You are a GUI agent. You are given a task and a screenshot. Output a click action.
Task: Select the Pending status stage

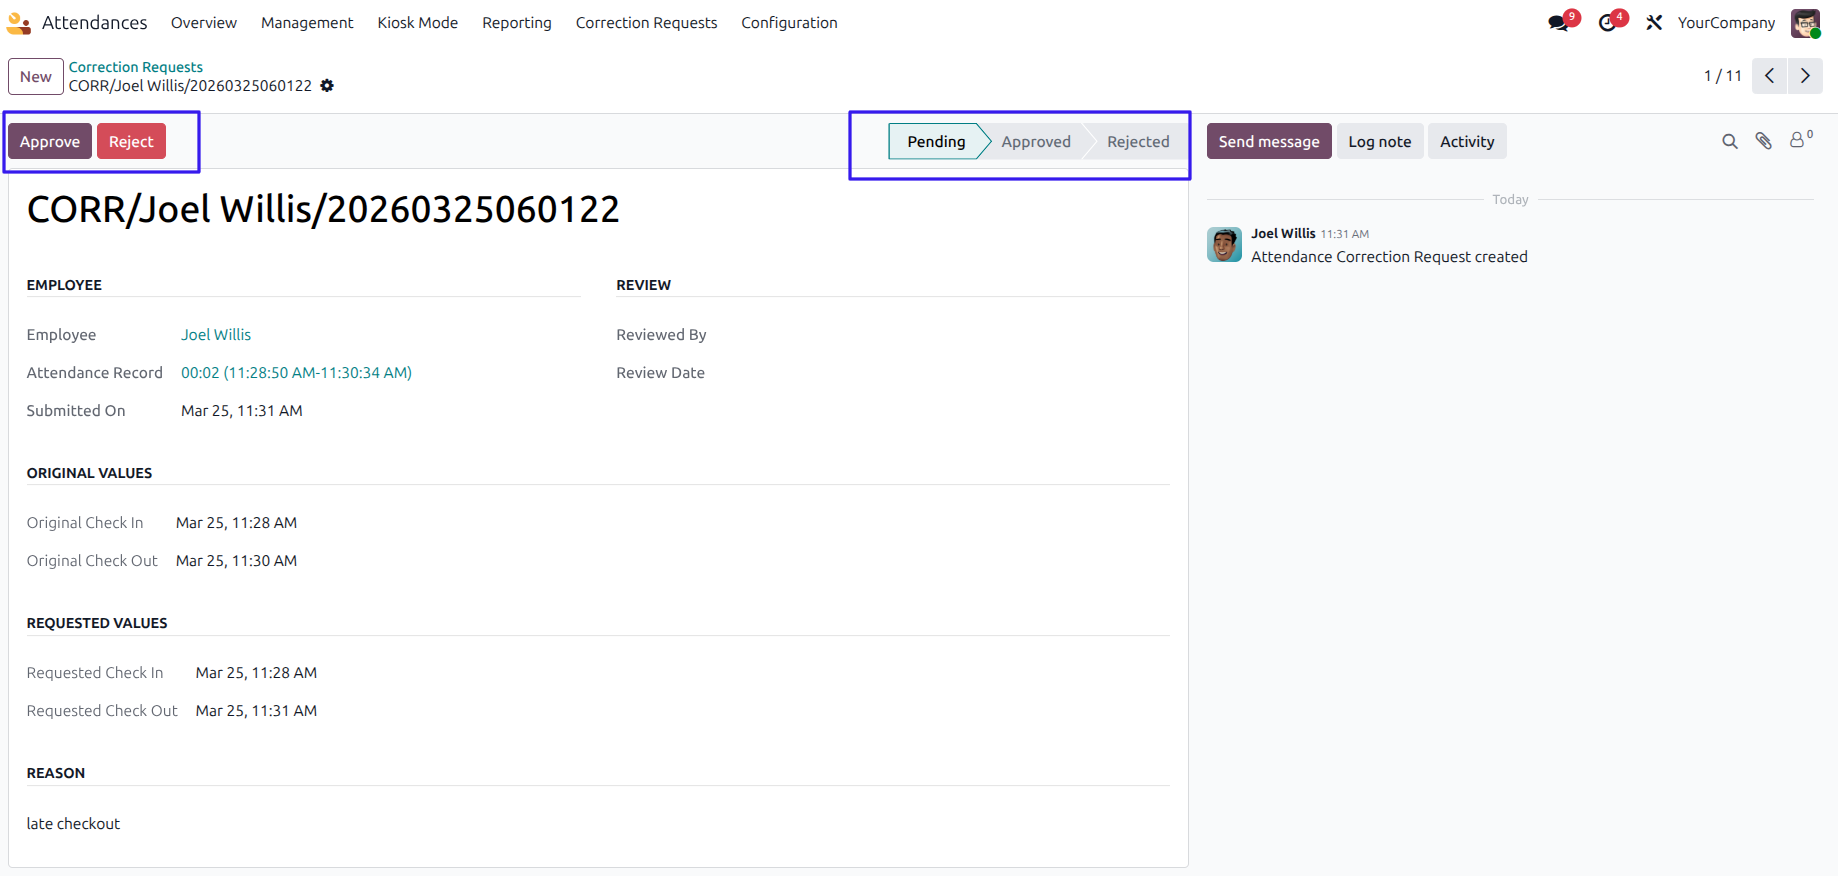[x=935, y=142]
